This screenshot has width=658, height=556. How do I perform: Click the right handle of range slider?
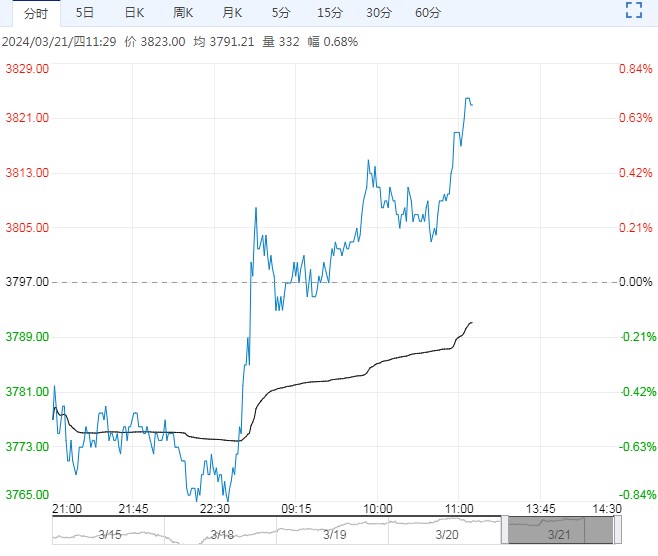tap(618, 530)
